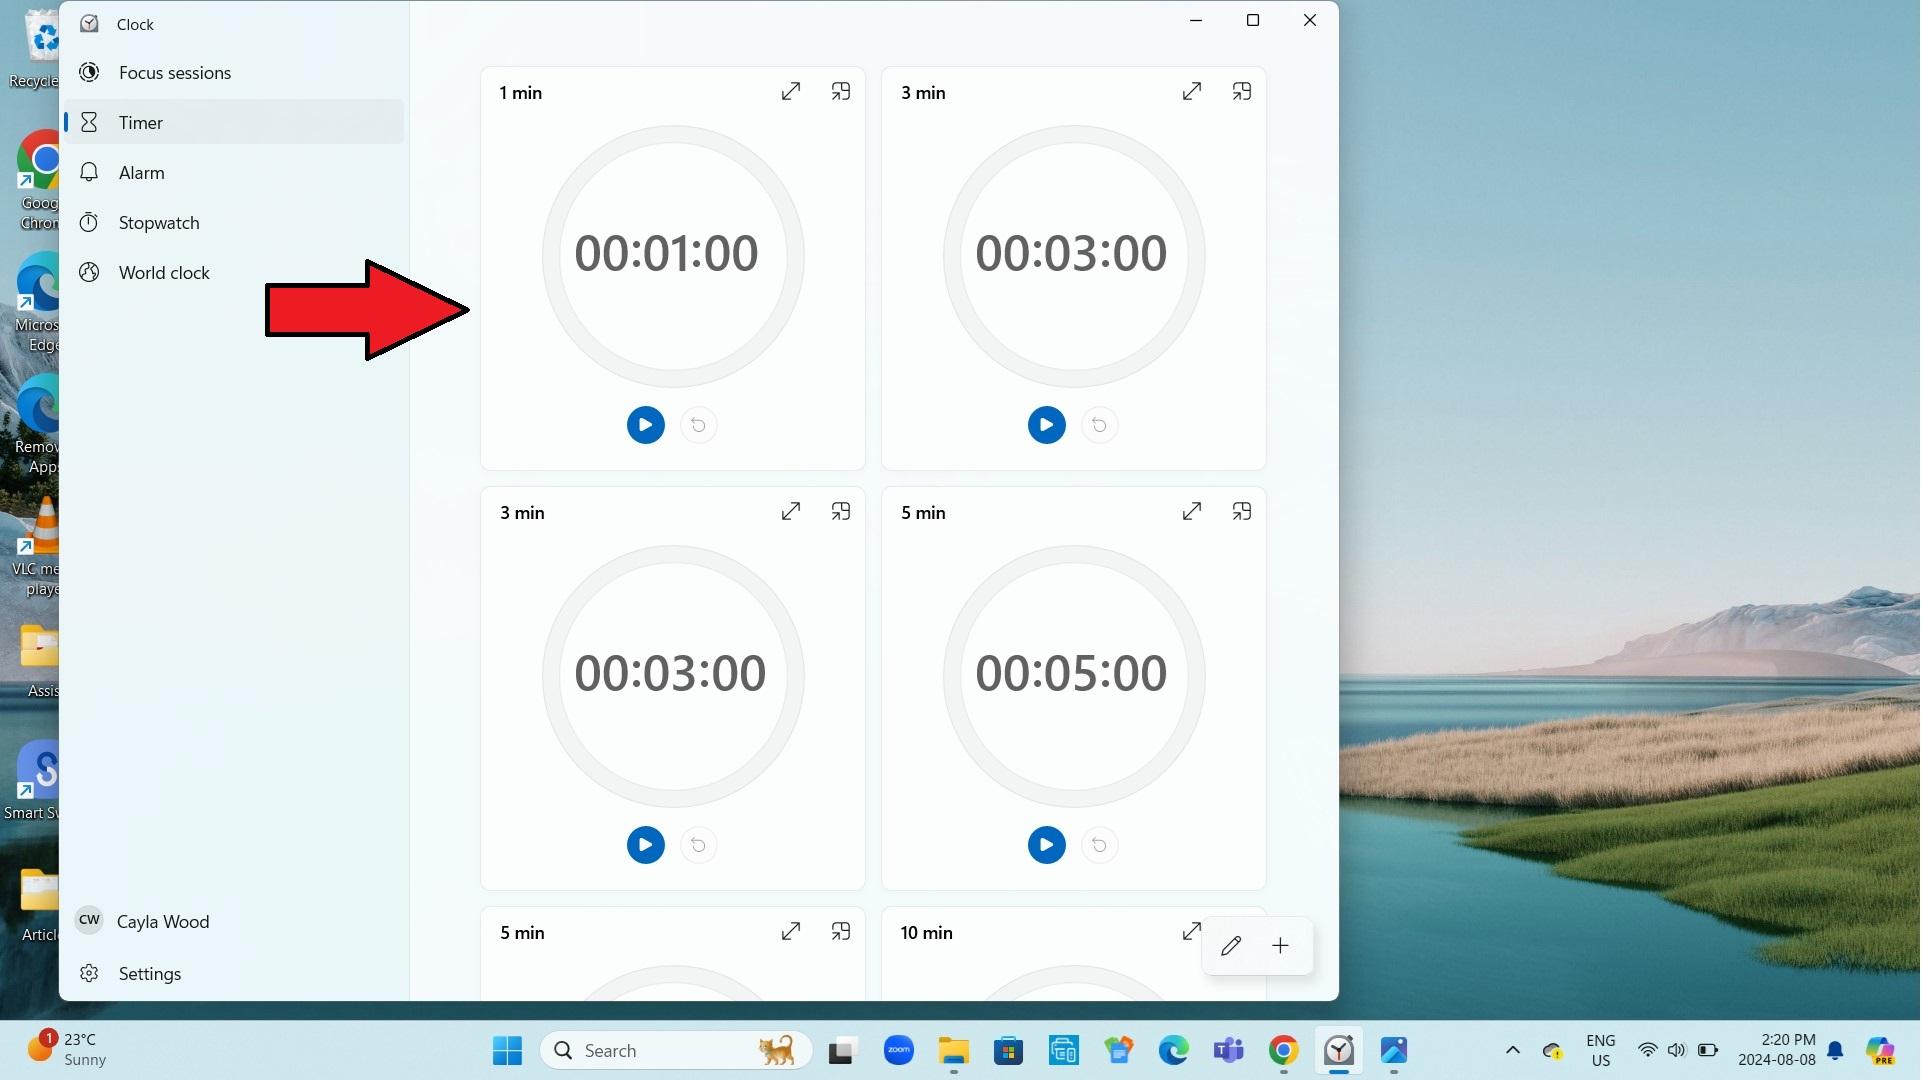Show hidden system tray icons
Viewport: 1921px width, 1080px height.
1513,1050
